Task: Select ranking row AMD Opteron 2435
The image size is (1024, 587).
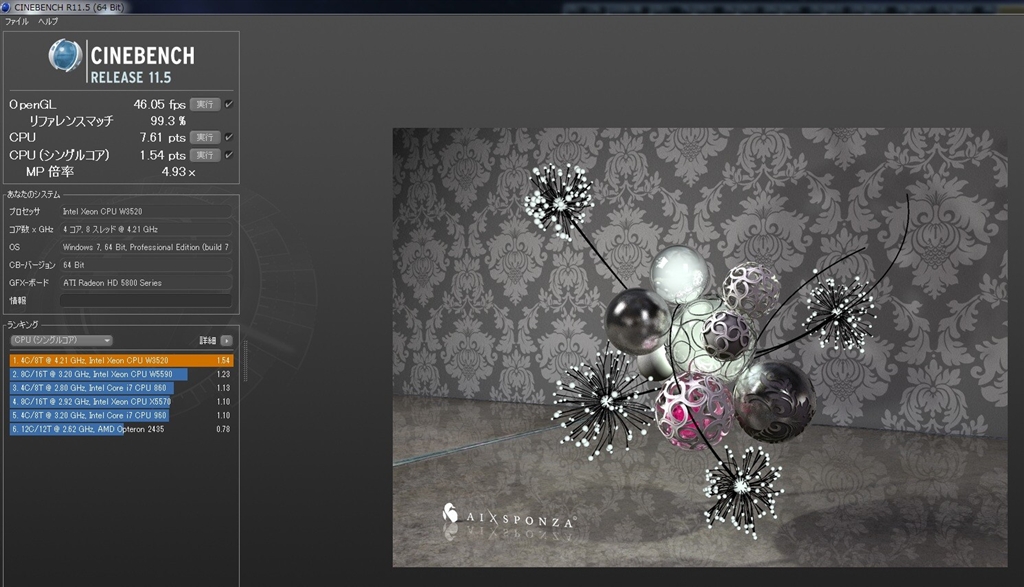Action: pos(121,429)
